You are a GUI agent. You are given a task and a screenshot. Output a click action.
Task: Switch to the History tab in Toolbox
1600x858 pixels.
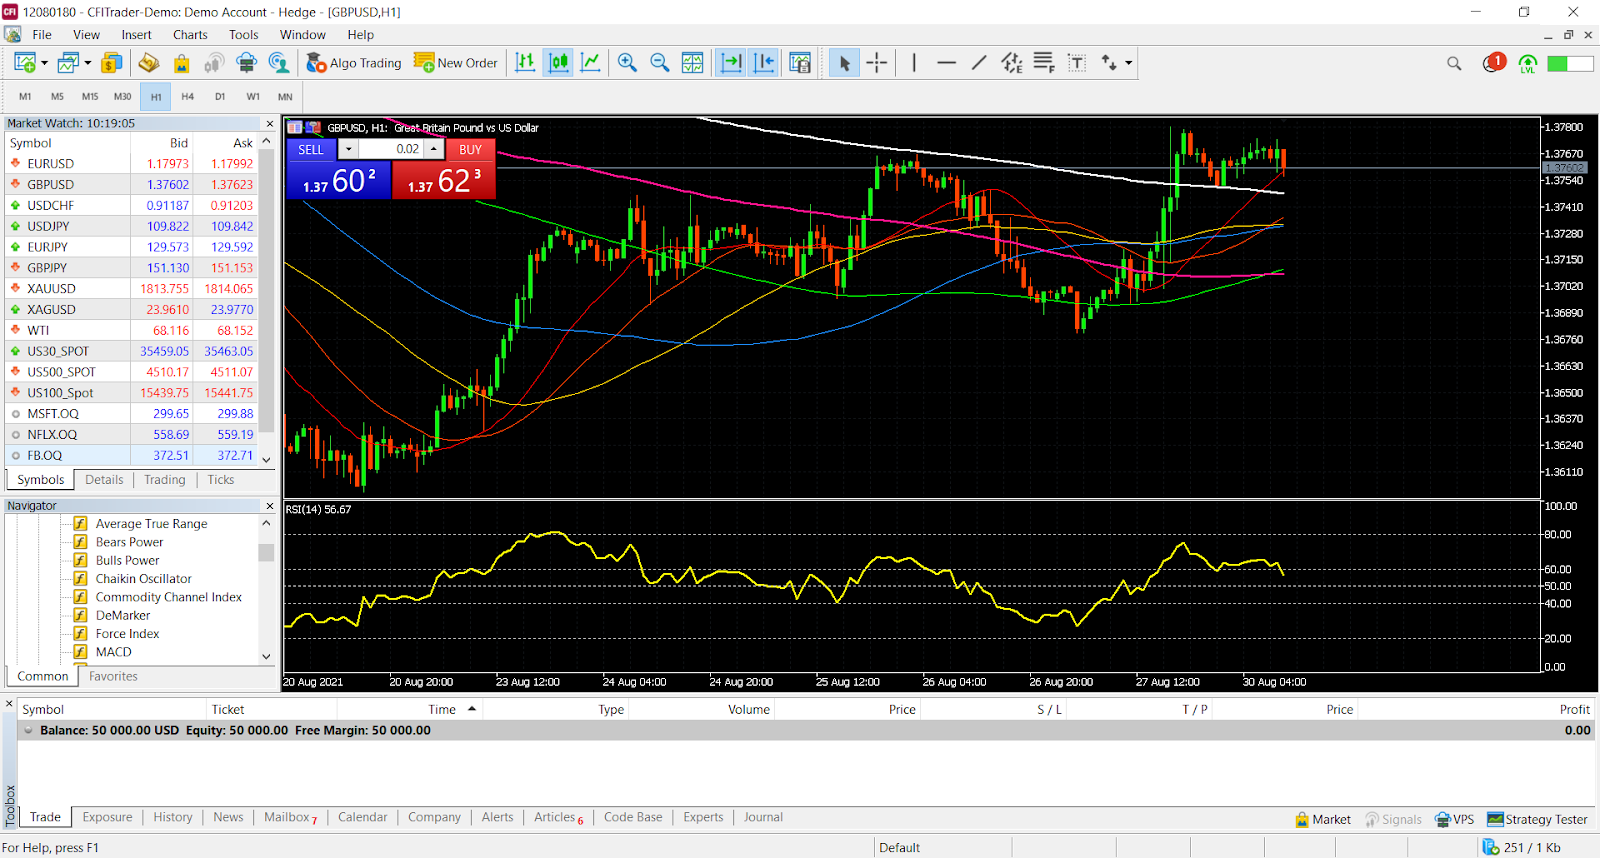click(172, 817)
